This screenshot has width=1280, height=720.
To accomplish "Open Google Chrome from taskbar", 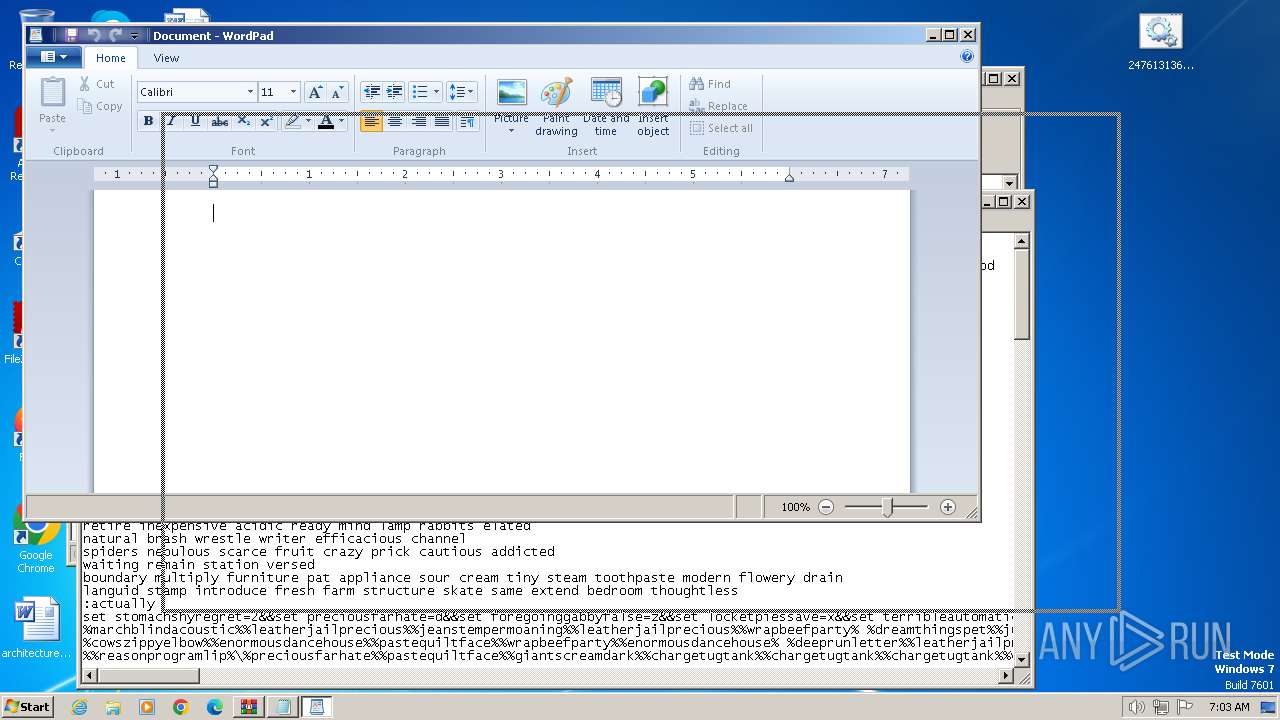I will tap(180, 707).
